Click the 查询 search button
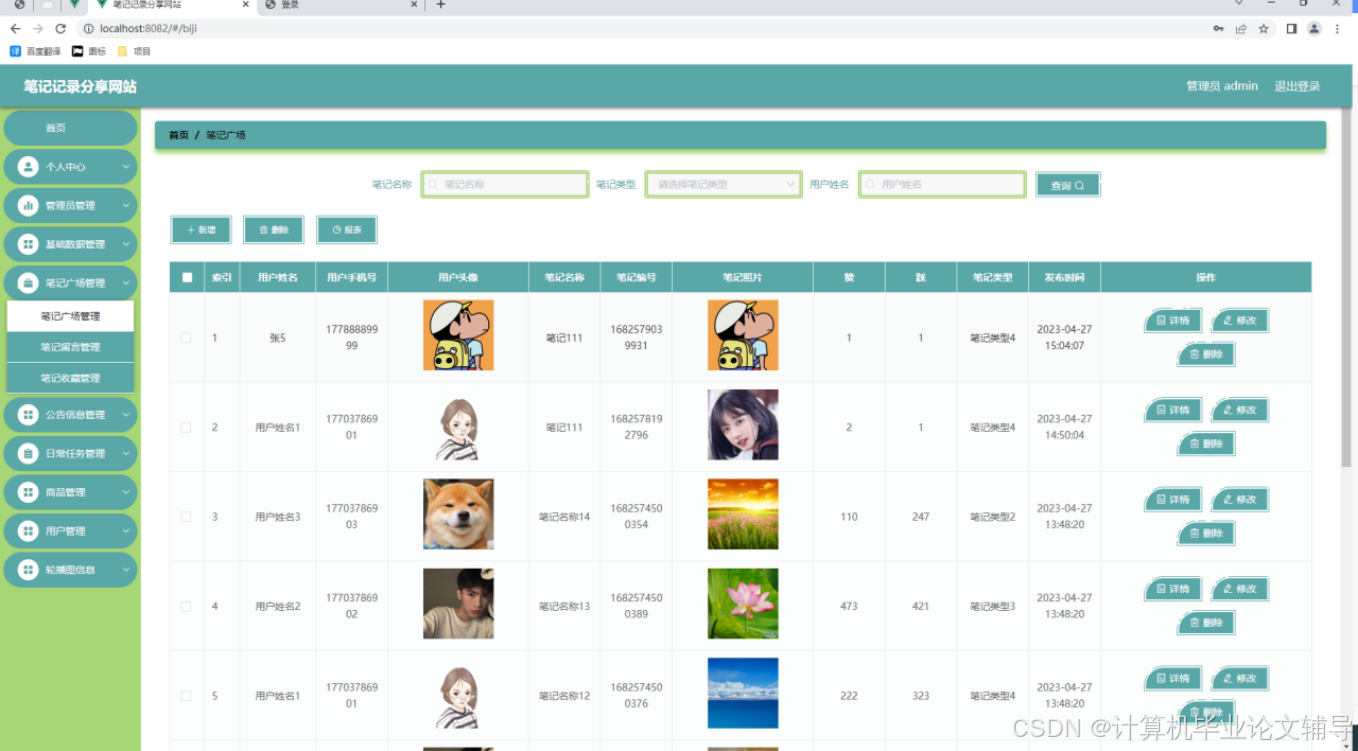This screenshot has width=1358, height=751. 1068,185
